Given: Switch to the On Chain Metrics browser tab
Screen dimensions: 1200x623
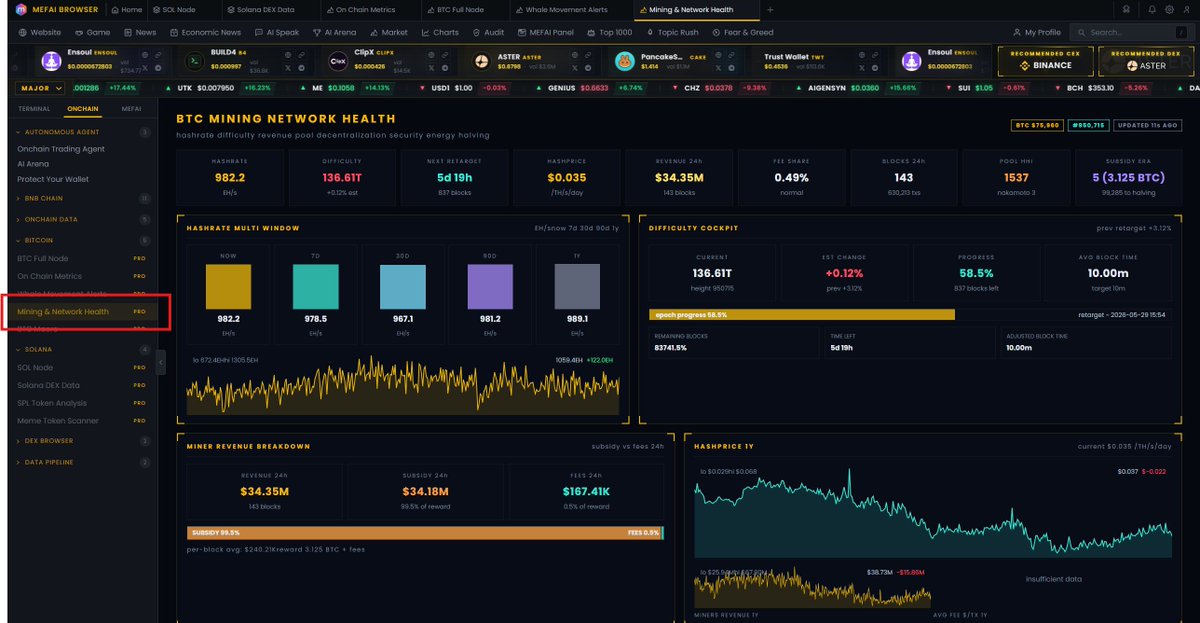Looking at the screenshot, I should click(370, 10).
